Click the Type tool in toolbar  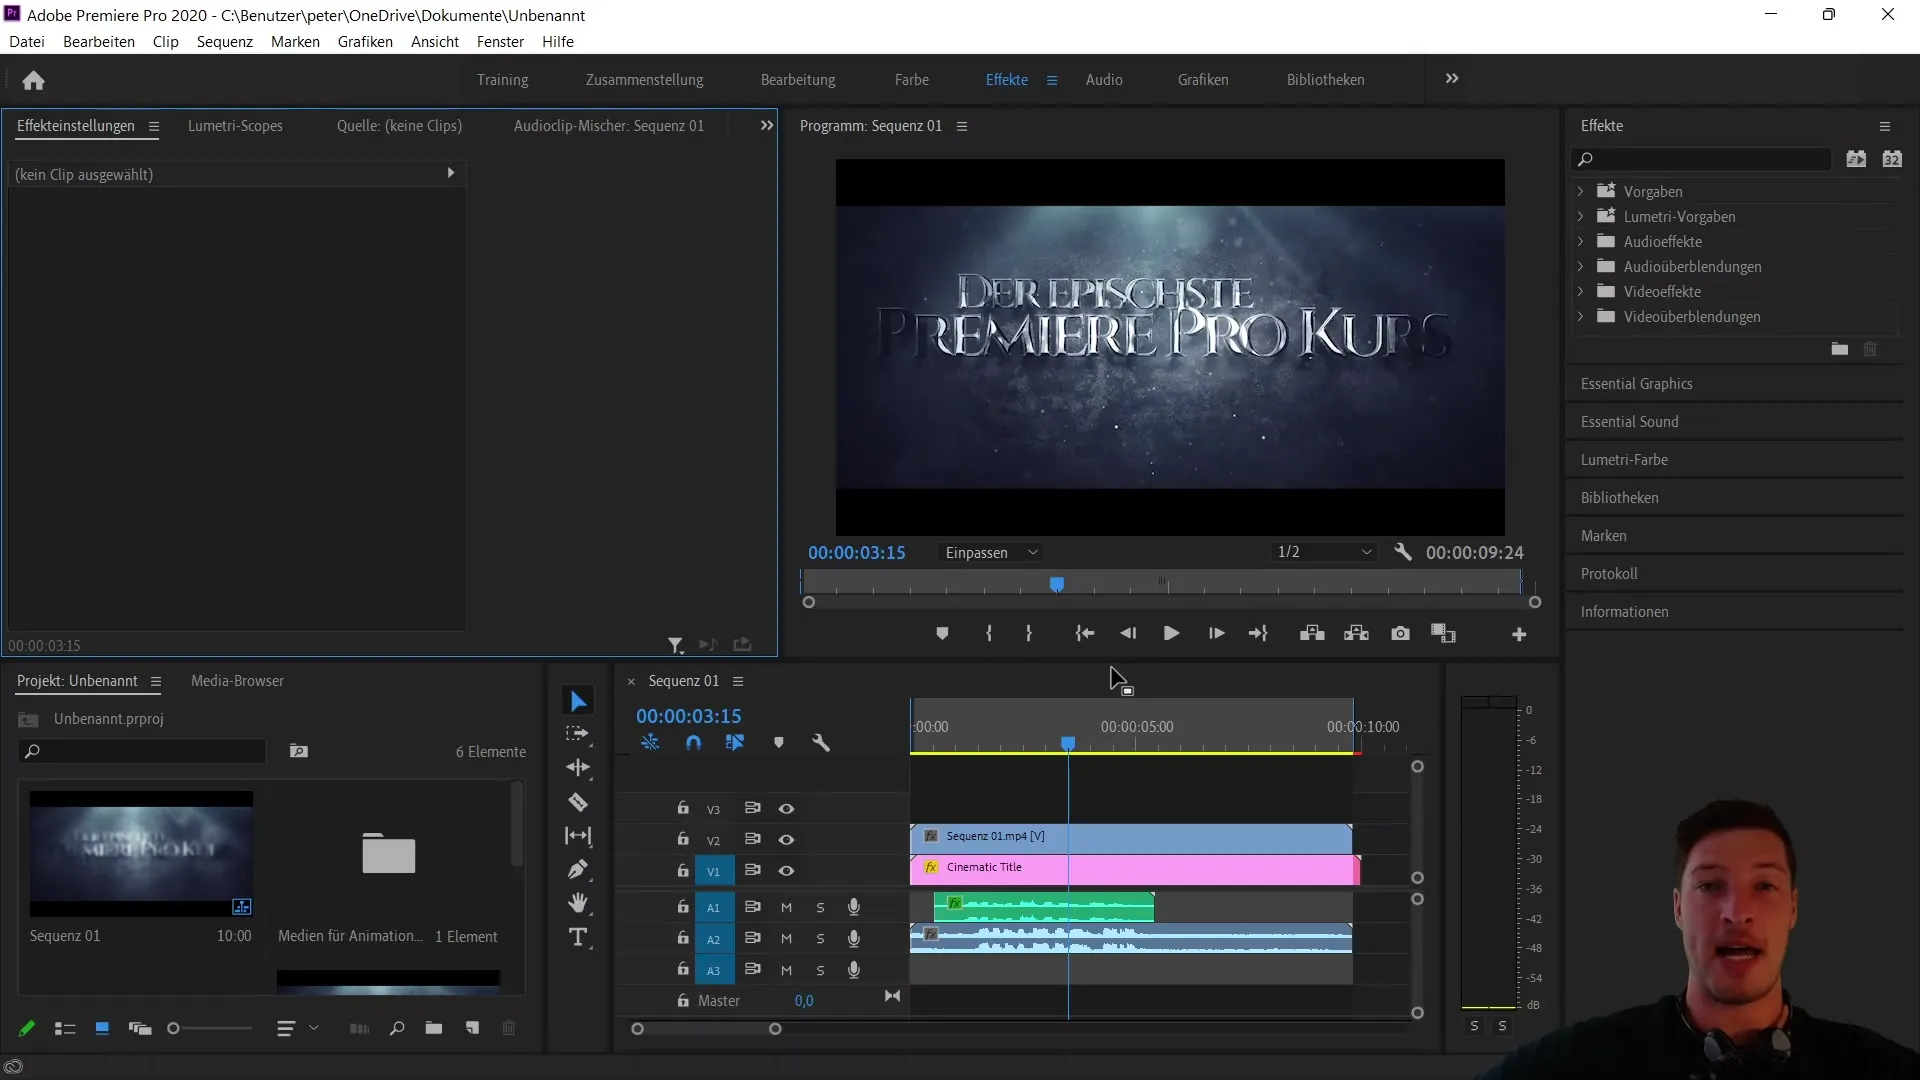point(578,938)
